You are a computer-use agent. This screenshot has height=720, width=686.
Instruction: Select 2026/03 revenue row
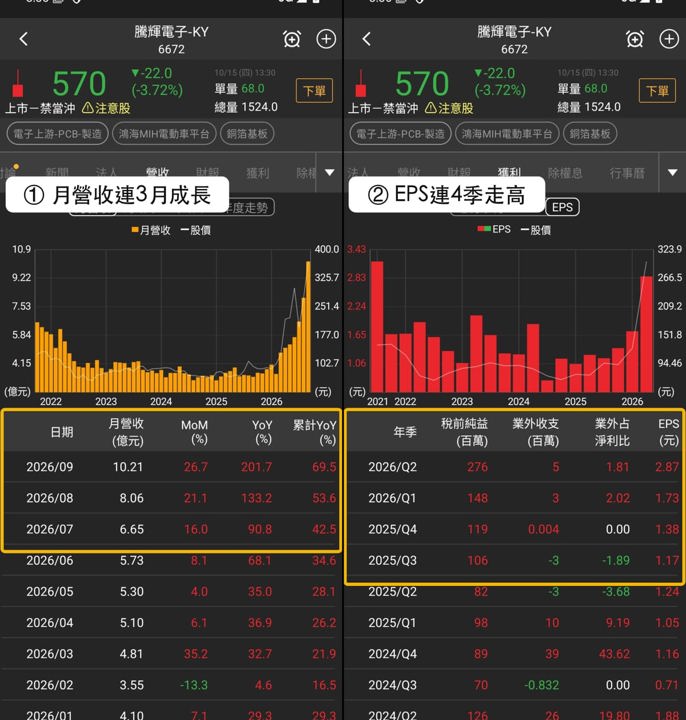click(x=171, y=654)
